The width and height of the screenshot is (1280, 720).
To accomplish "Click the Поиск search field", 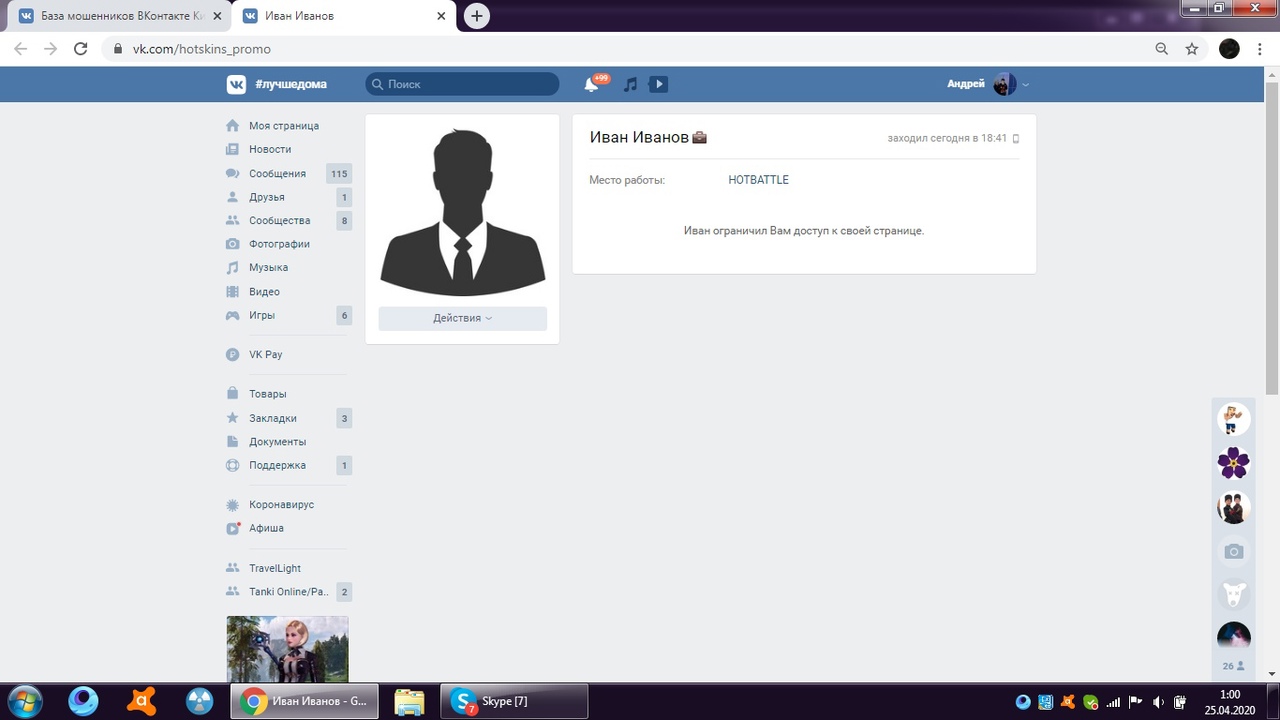I will point(462,85).
